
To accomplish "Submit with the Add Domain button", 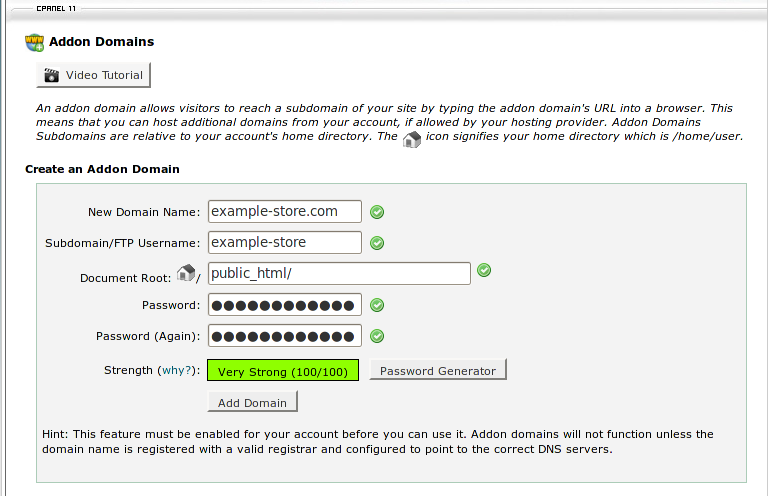I will (252, 403).
